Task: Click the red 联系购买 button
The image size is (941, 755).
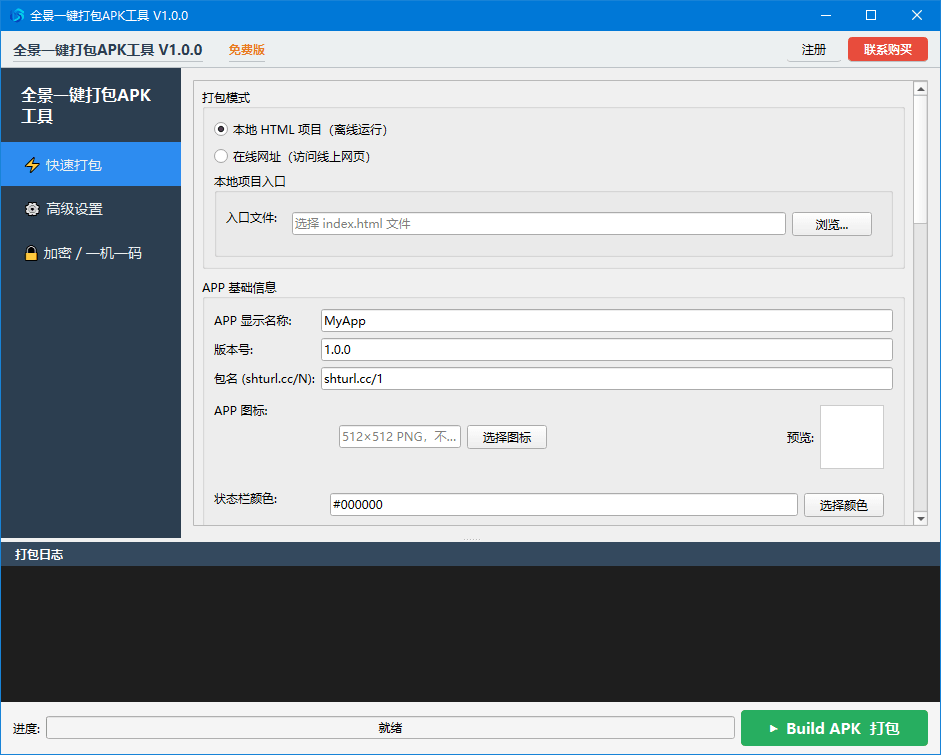Action: (x=888, y=49)
